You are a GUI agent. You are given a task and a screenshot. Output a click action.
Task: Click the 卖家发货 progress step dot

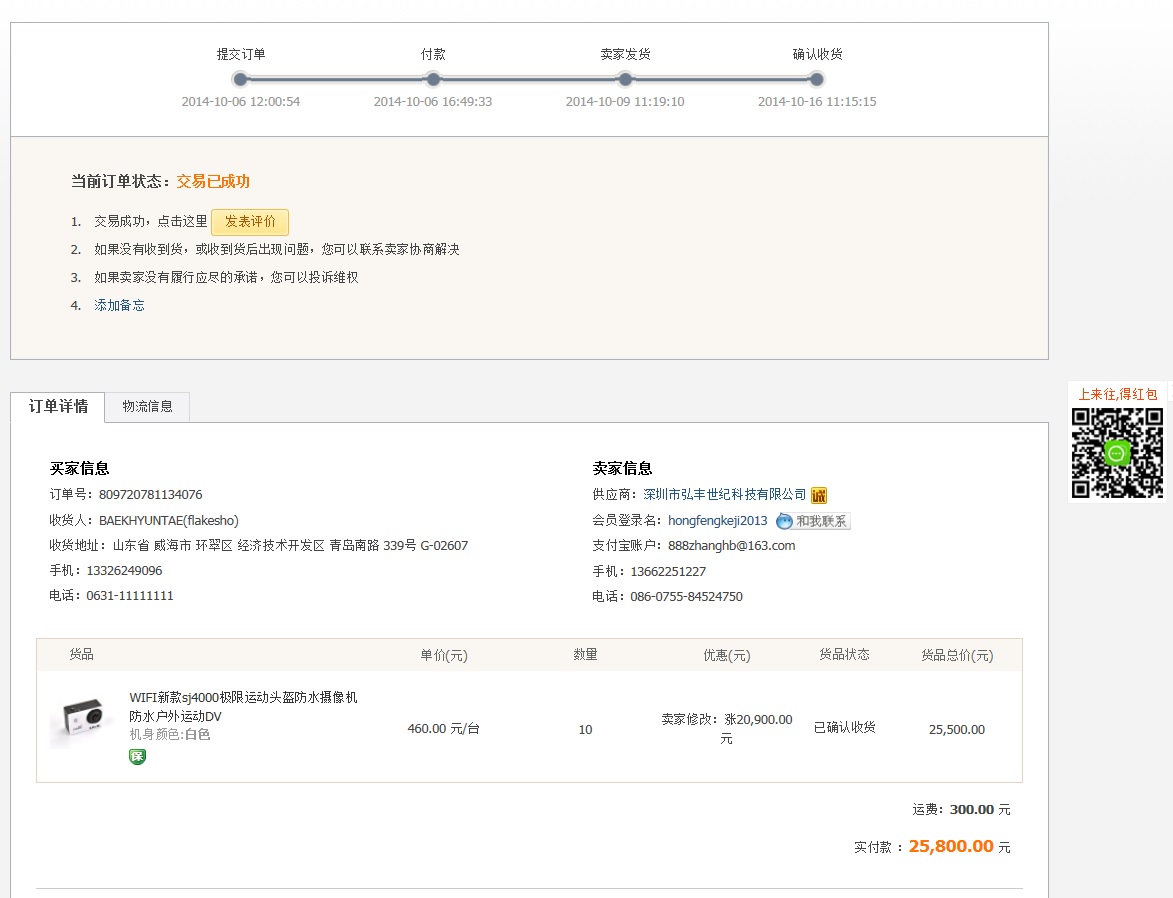[x=625, y=79]
